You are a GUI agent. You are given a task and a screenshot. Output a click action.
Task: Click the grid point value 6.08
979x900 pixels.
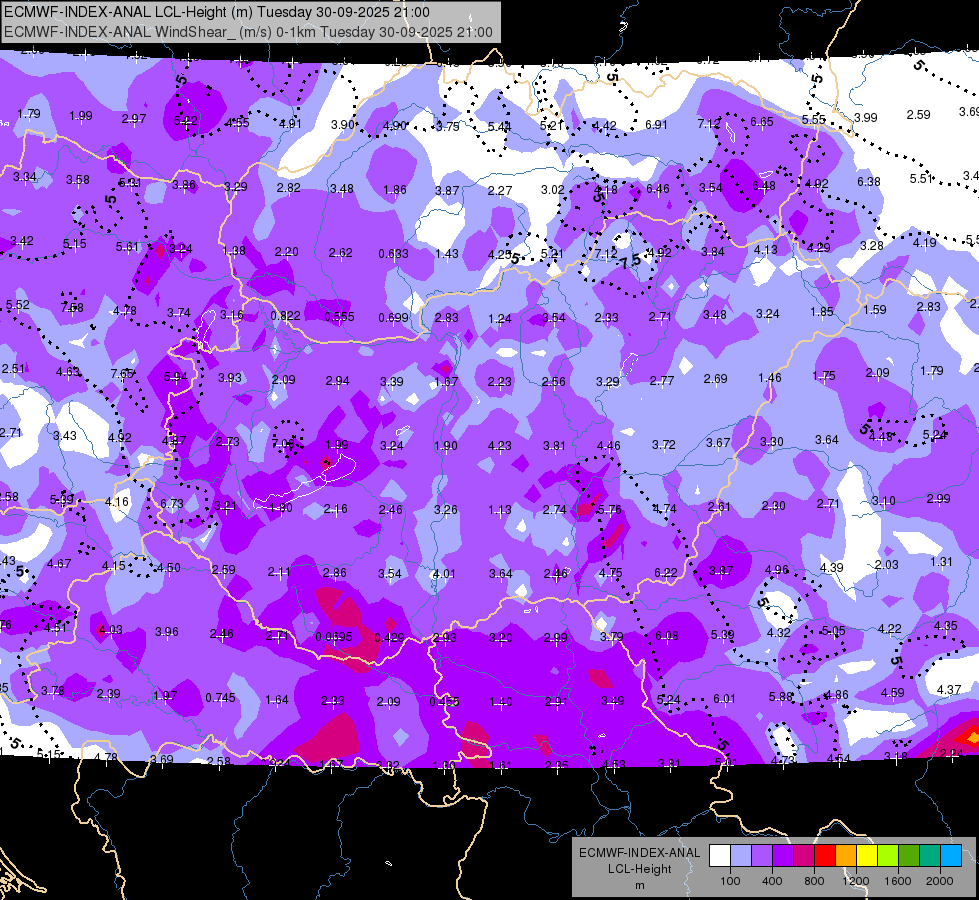point(667,636)
